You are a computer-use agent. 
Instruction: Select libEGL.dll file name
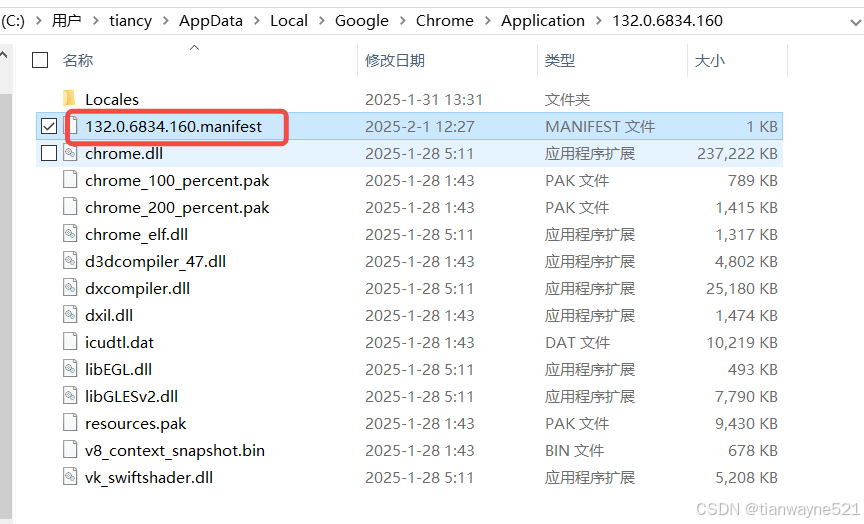click(x=118, y=369)
